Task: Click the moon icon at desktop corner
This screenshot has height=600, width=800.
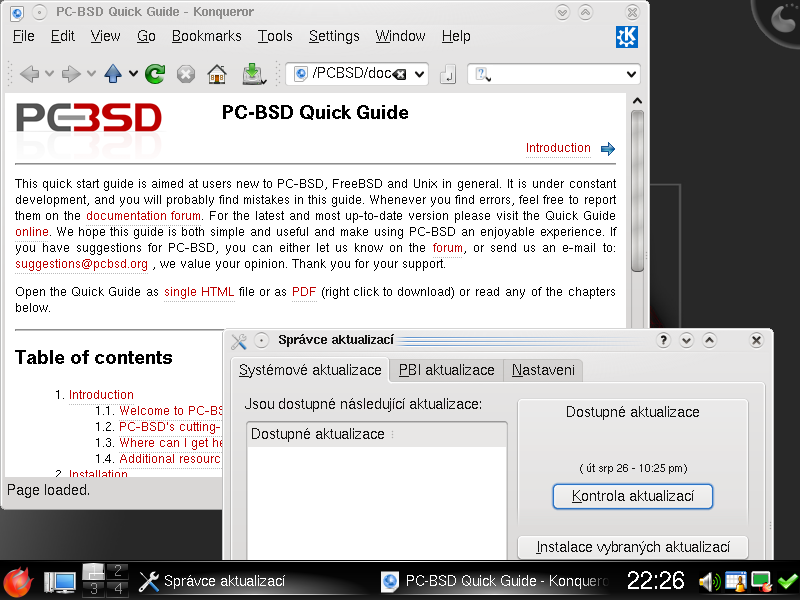Action: point(783,17)
